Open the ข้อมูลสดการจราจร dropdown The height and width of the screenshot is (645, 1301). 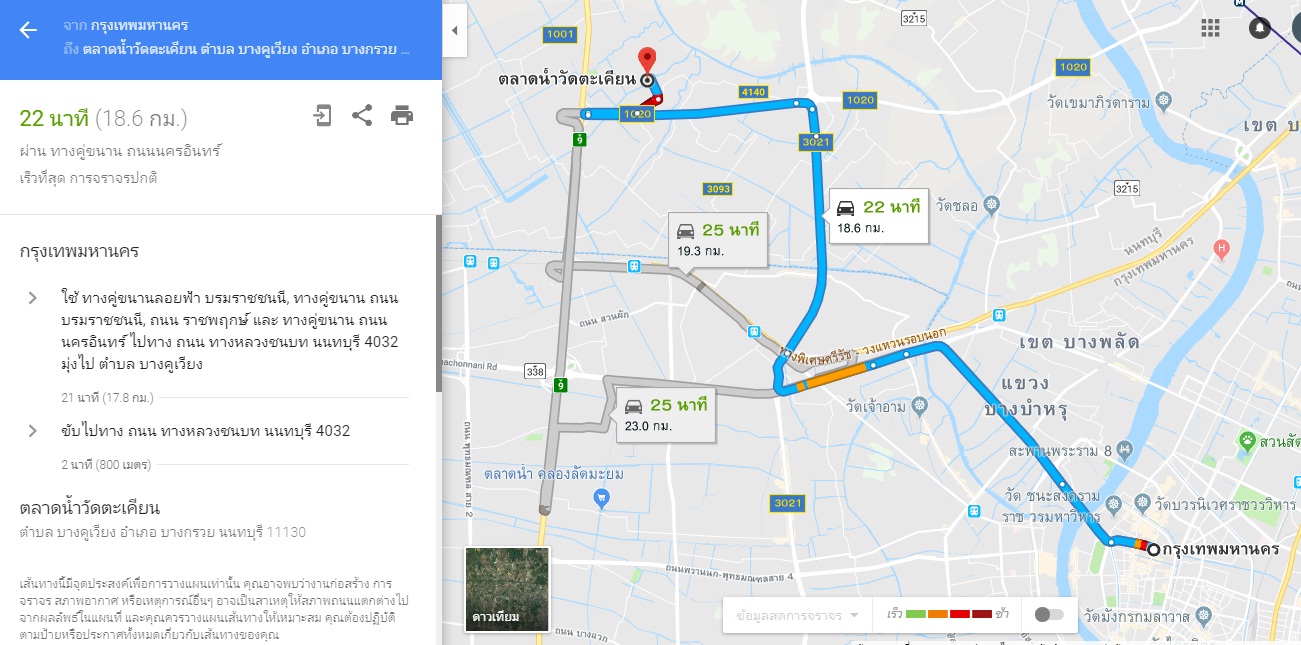(x=797, y=615)
